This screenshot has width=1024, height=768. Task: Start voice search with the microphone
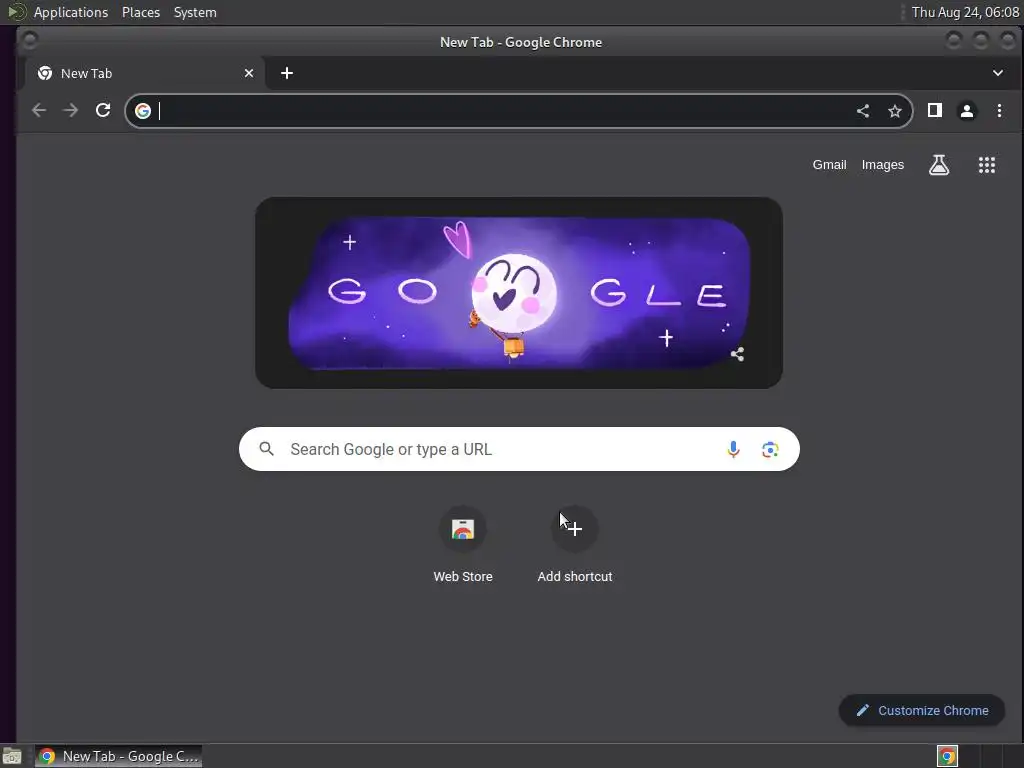pos(733,449)
